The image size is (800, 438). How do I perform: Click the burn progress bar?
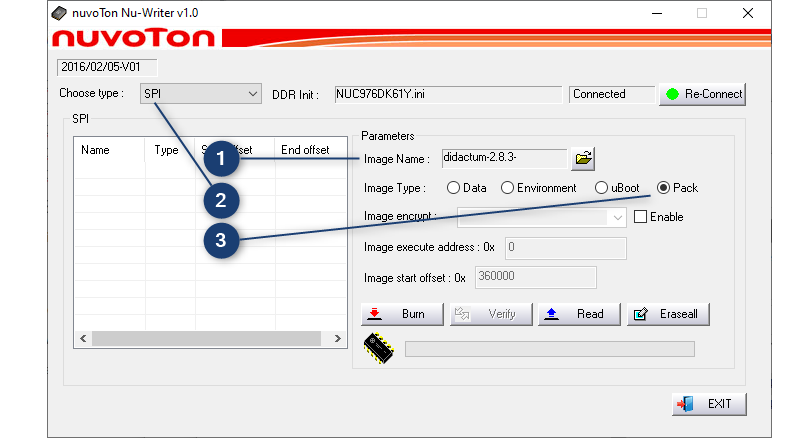click(549, 349)
